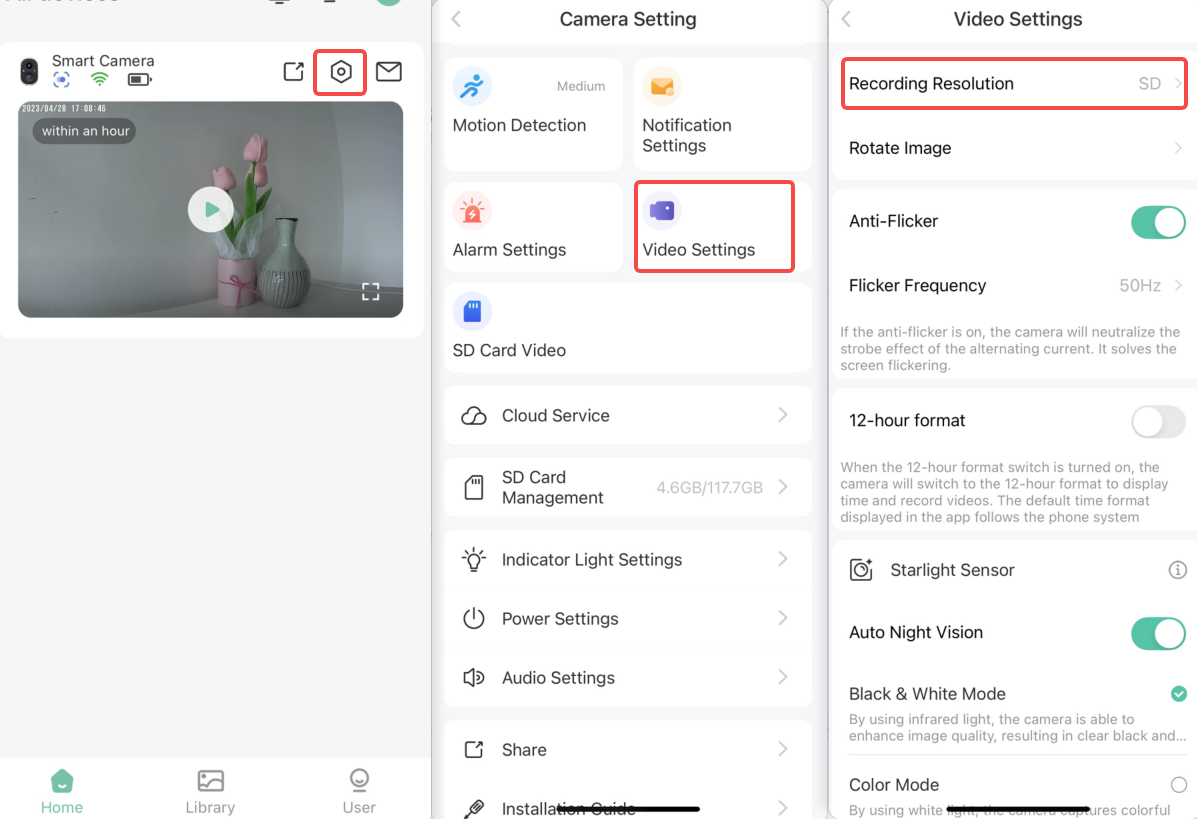Tap the within an hour label
Screen dimensions: 1197x819
click(x=85, y=131)
